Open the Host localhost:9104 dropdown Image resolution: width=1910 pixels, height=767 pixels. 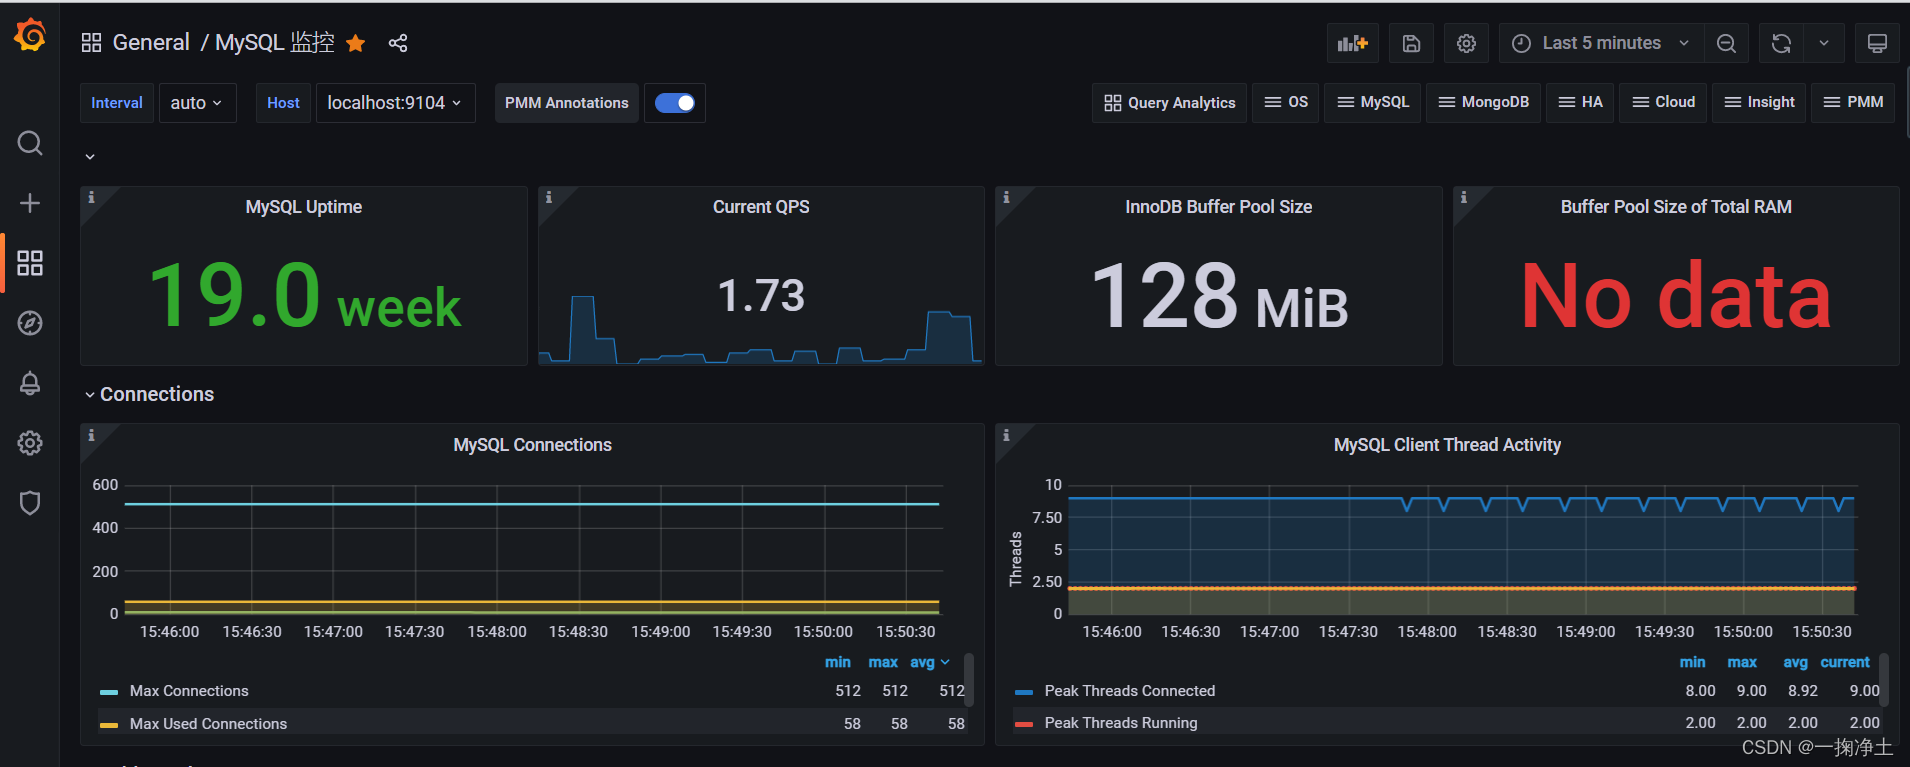click(x=395, y=103)
